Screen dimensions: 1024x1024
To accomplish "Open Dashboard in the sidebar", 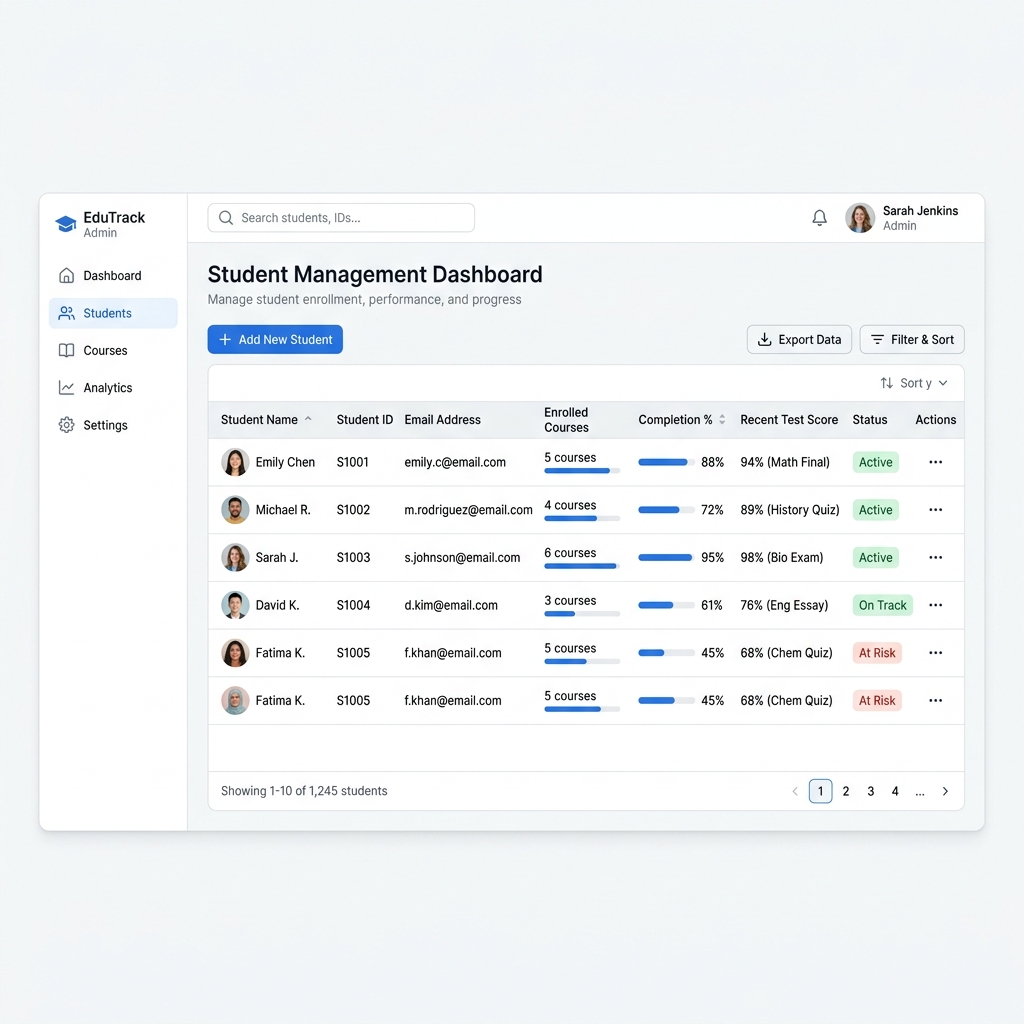I will point(112,276).
